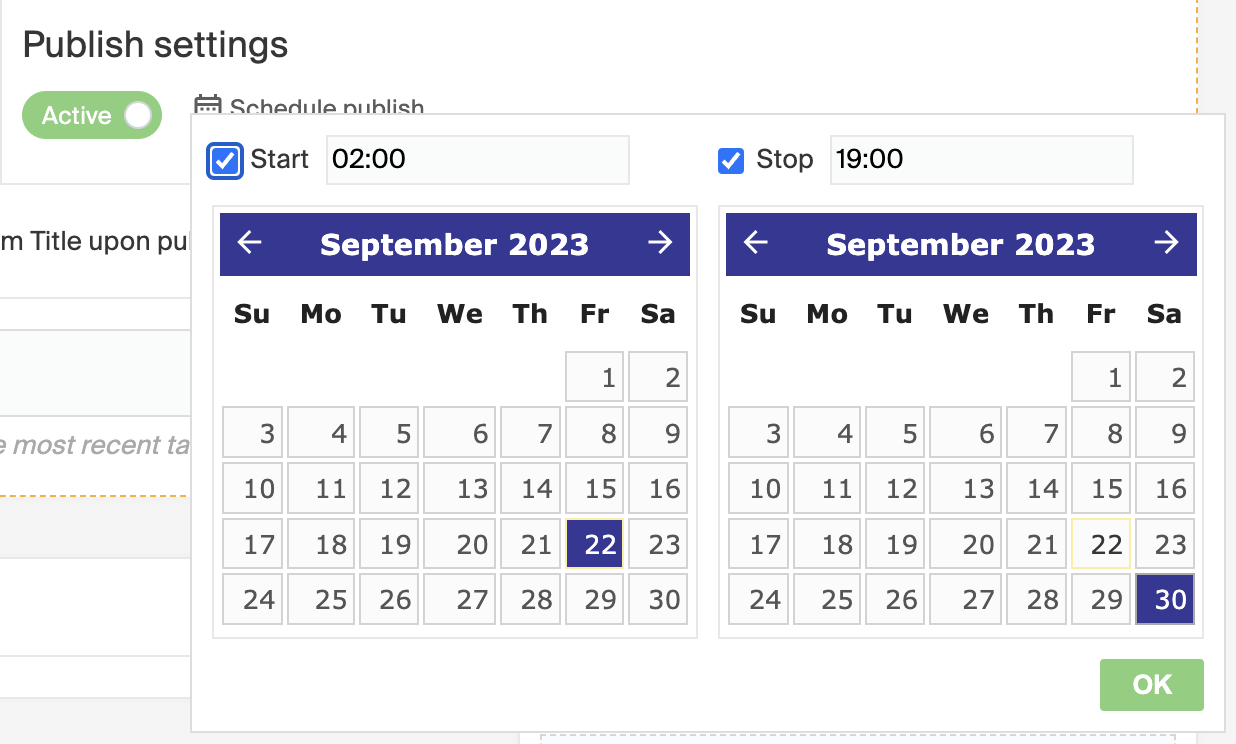Pick September 29 in the Stop calendar
Viewport: 1236px width, 744px height.
click(x=1101, y=599)
